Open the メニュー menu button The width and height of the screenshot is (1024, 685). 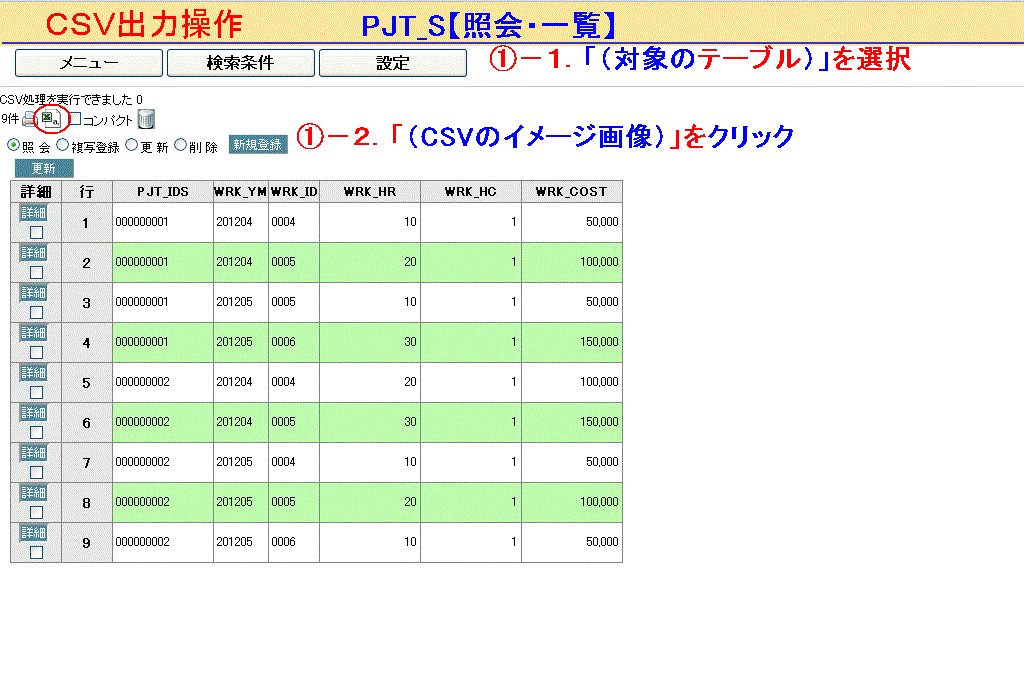pyautogui.click(x=88, y=63)
